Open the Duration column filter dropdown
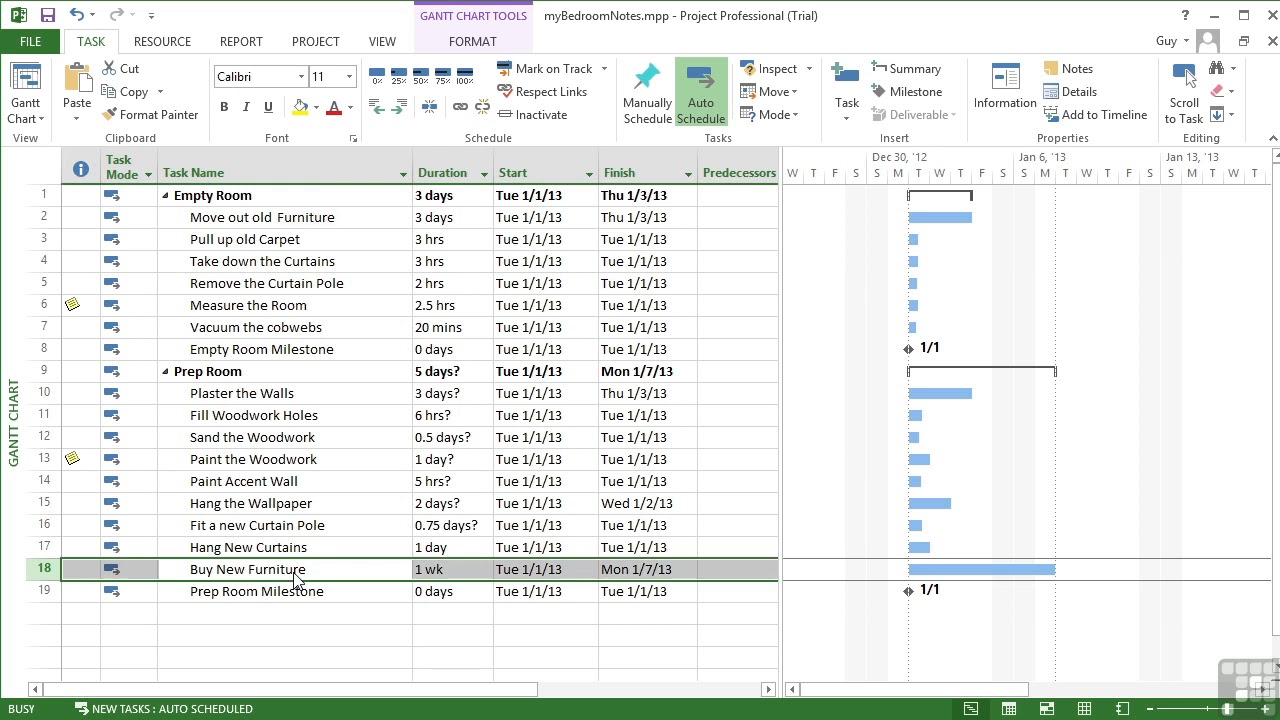The width and height of the screenshot is (1280, 720). pyautogui.click(x=484, y=174)
